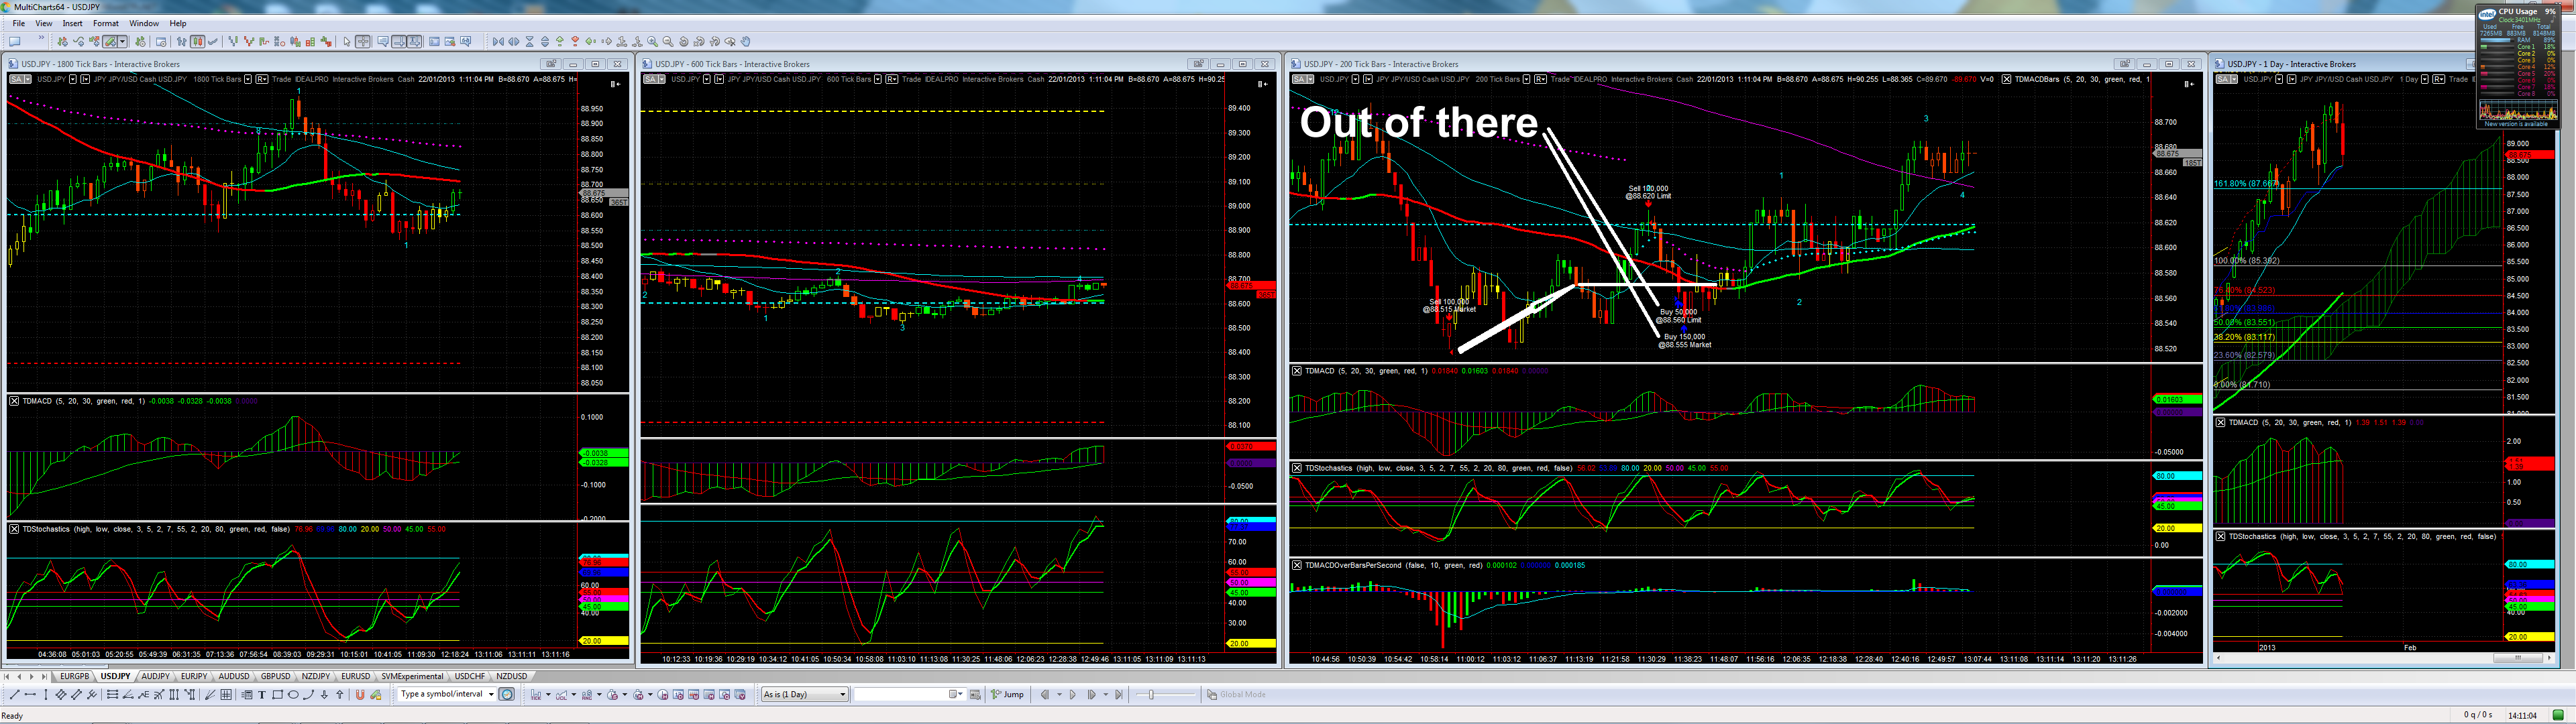The height and width of the screenshot is (724, 2576).
Task: Switch chart style to OHLC bars
Action: pyautogui.click(x=182, y=42)
